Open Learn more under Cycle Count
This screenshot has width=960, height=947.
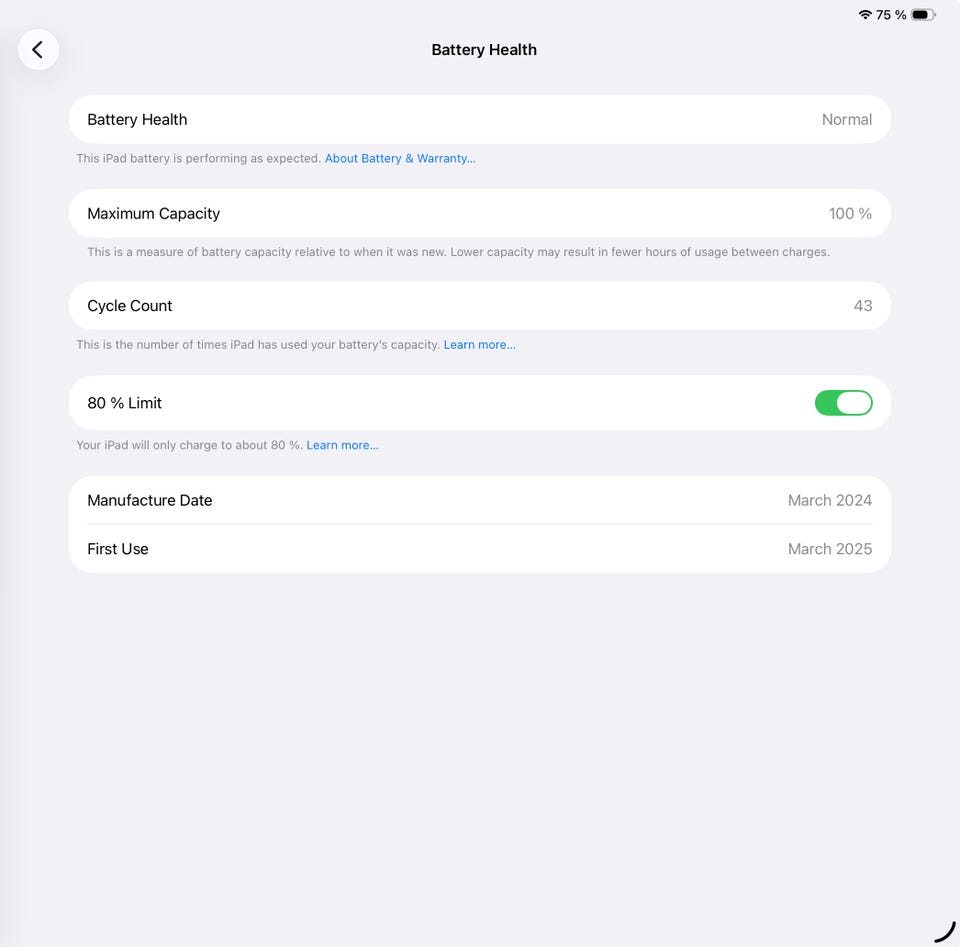coord(479,345)
